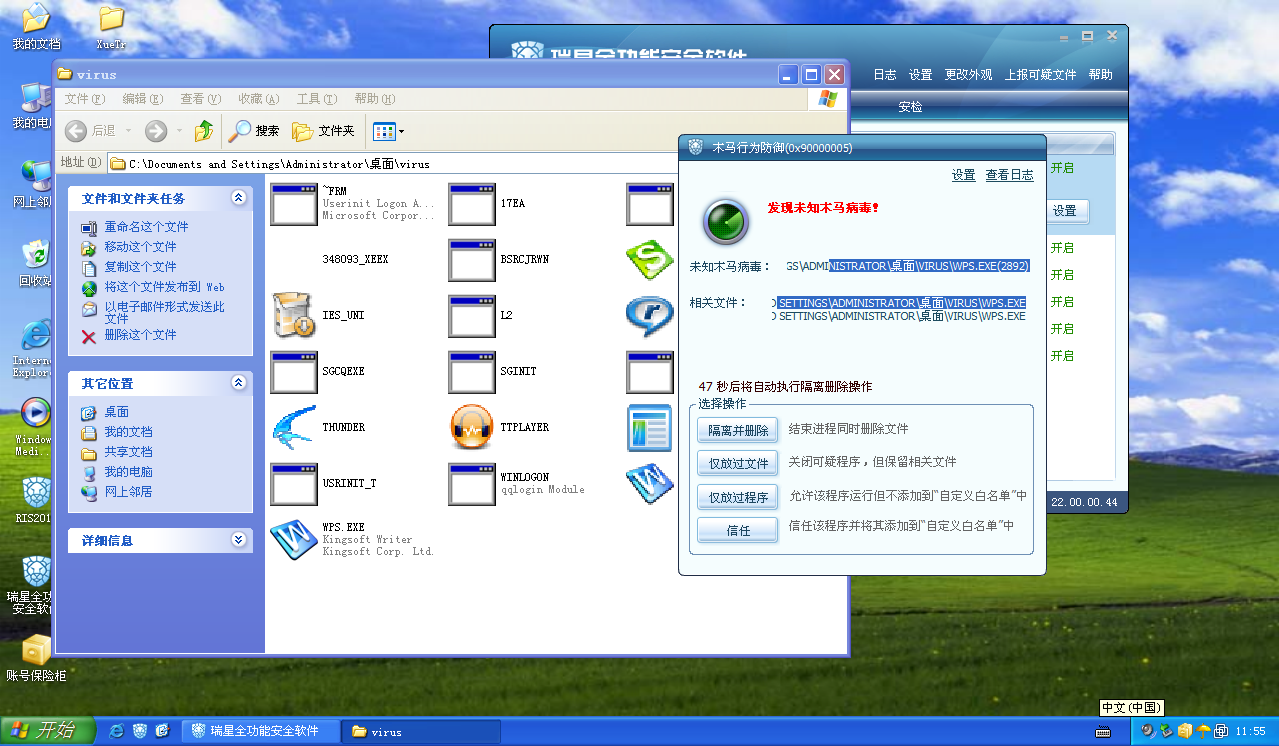Screen dimensions: 1279x746
Task: Select the SGCQEXE file icon
Action: tap(293, 371)
